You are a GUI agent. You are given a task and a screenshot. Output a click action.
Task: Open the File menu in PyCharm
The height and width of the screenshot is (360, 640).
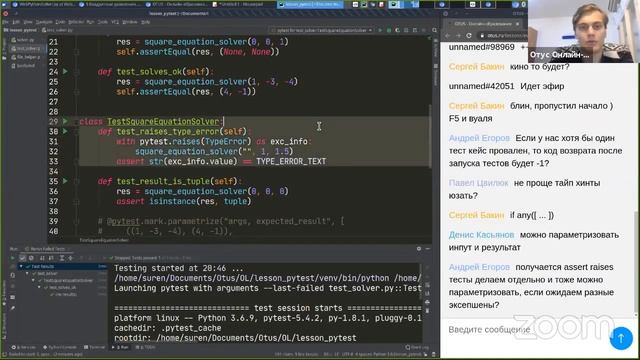[5, 22]
